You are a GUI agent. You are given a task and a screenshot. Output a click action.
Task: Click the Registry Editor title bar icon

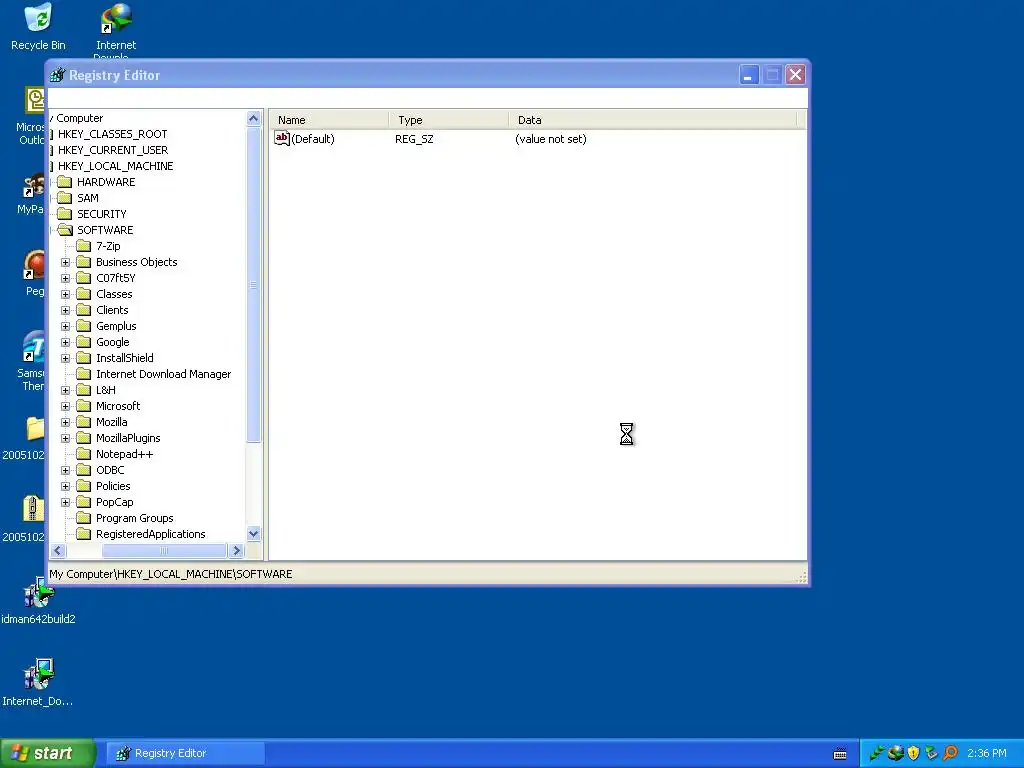tap(58, 75)
